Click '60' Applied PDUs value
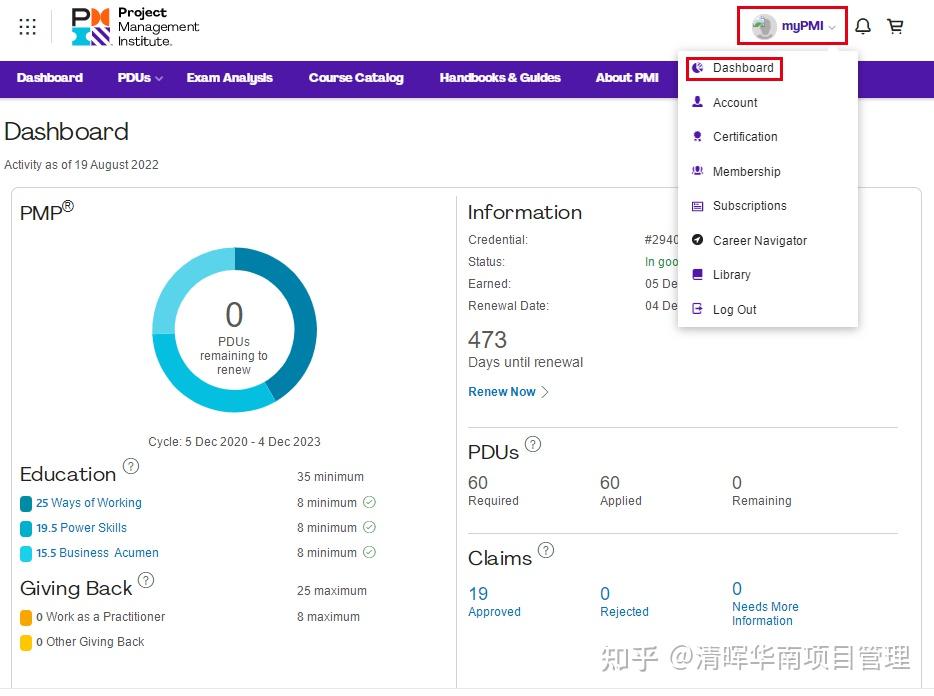 (x=610, y=483)
